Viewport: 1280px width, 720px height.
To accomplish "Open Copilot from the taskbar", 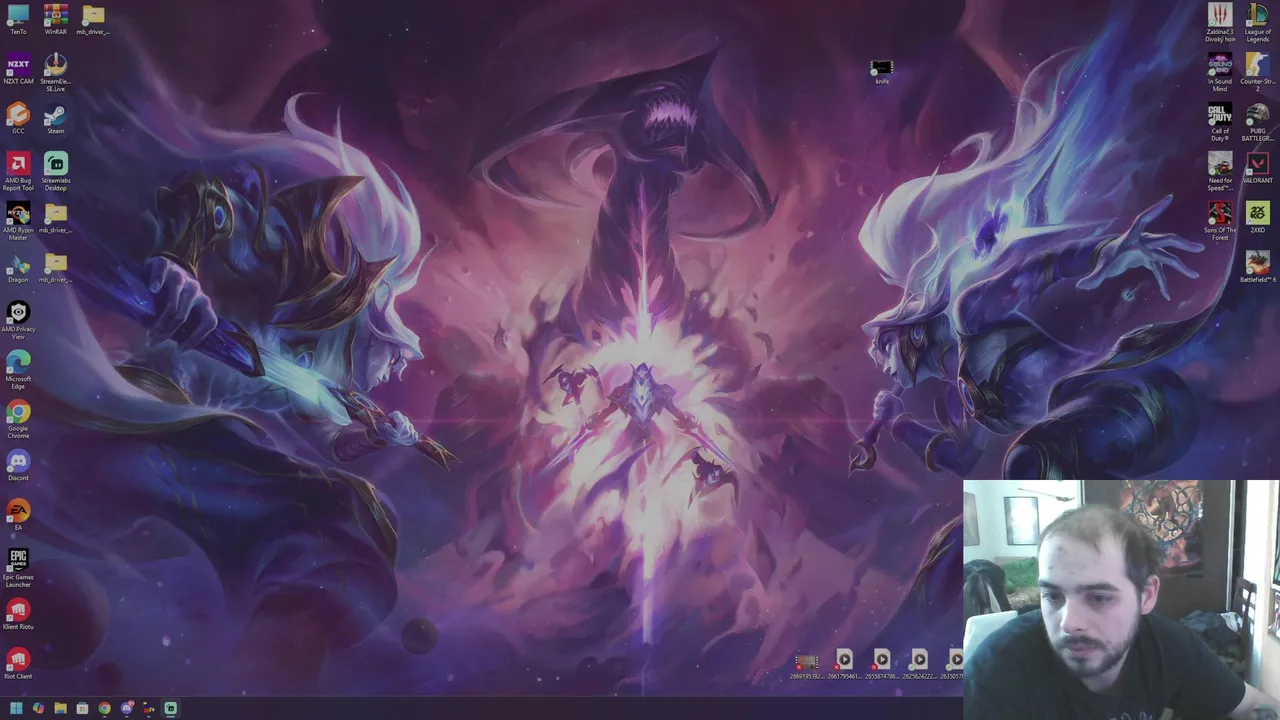I will [x=38, y=709].
